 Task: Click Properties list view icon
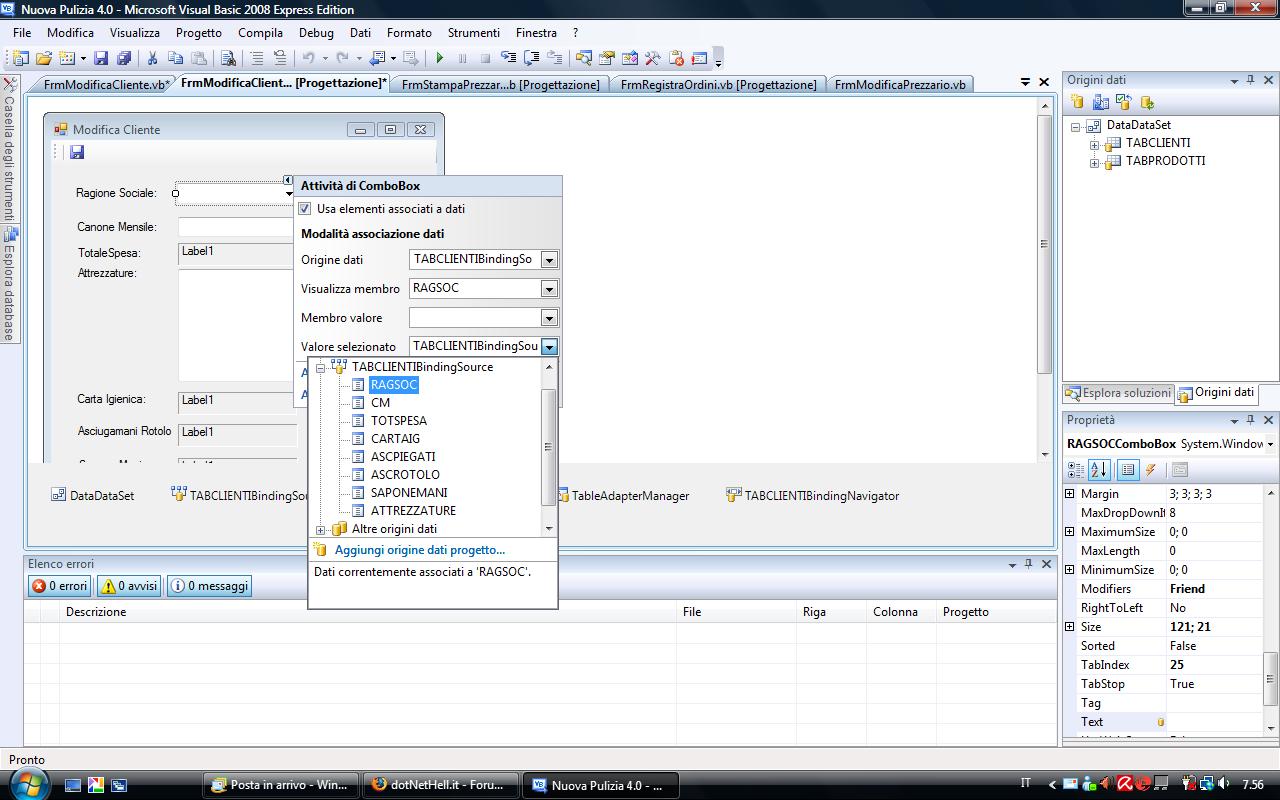1128,470
